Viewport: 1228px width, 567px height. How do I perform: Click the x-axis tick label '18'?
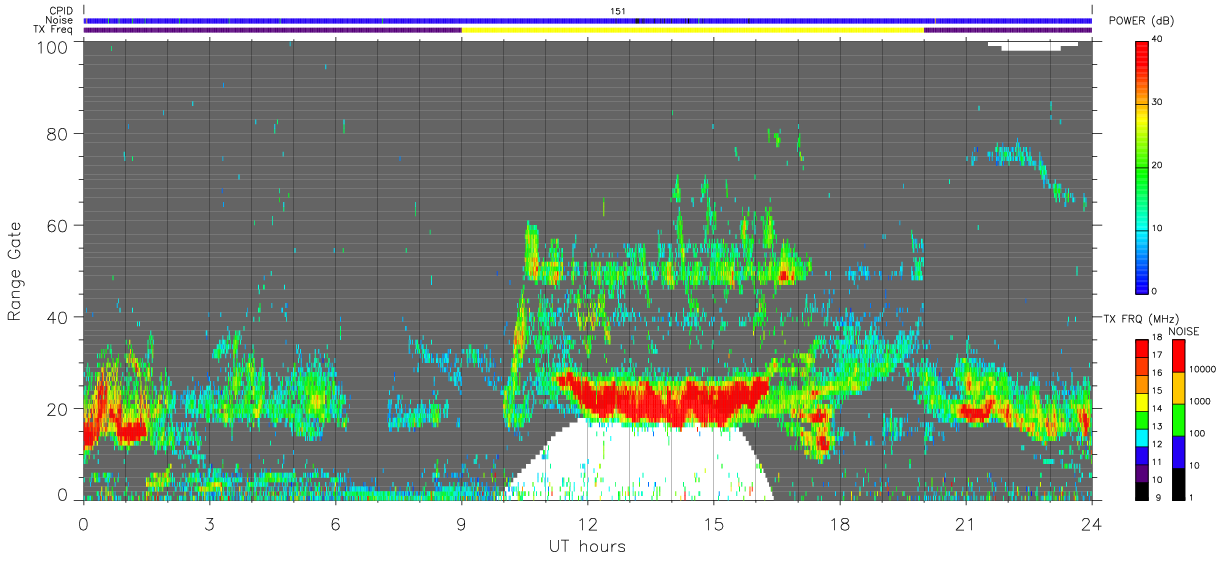(x=839, y=524)
